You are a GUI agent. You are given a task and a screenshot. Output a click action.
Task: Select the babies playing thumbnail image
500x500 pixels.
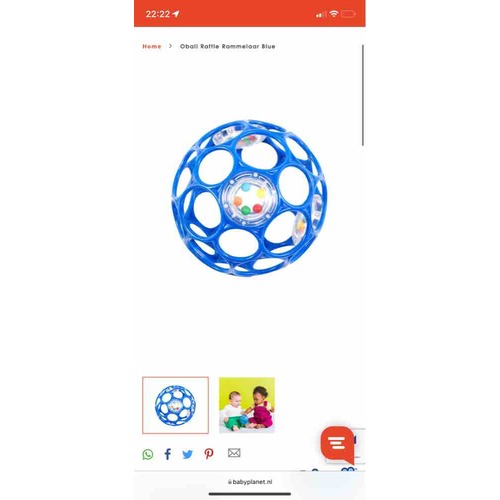[247, 405]
